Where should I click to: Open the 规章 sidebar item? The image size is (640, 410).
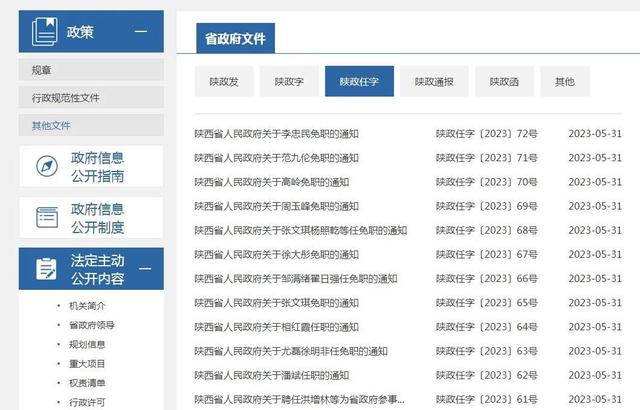pyautogui.click(x=91, y=70)
